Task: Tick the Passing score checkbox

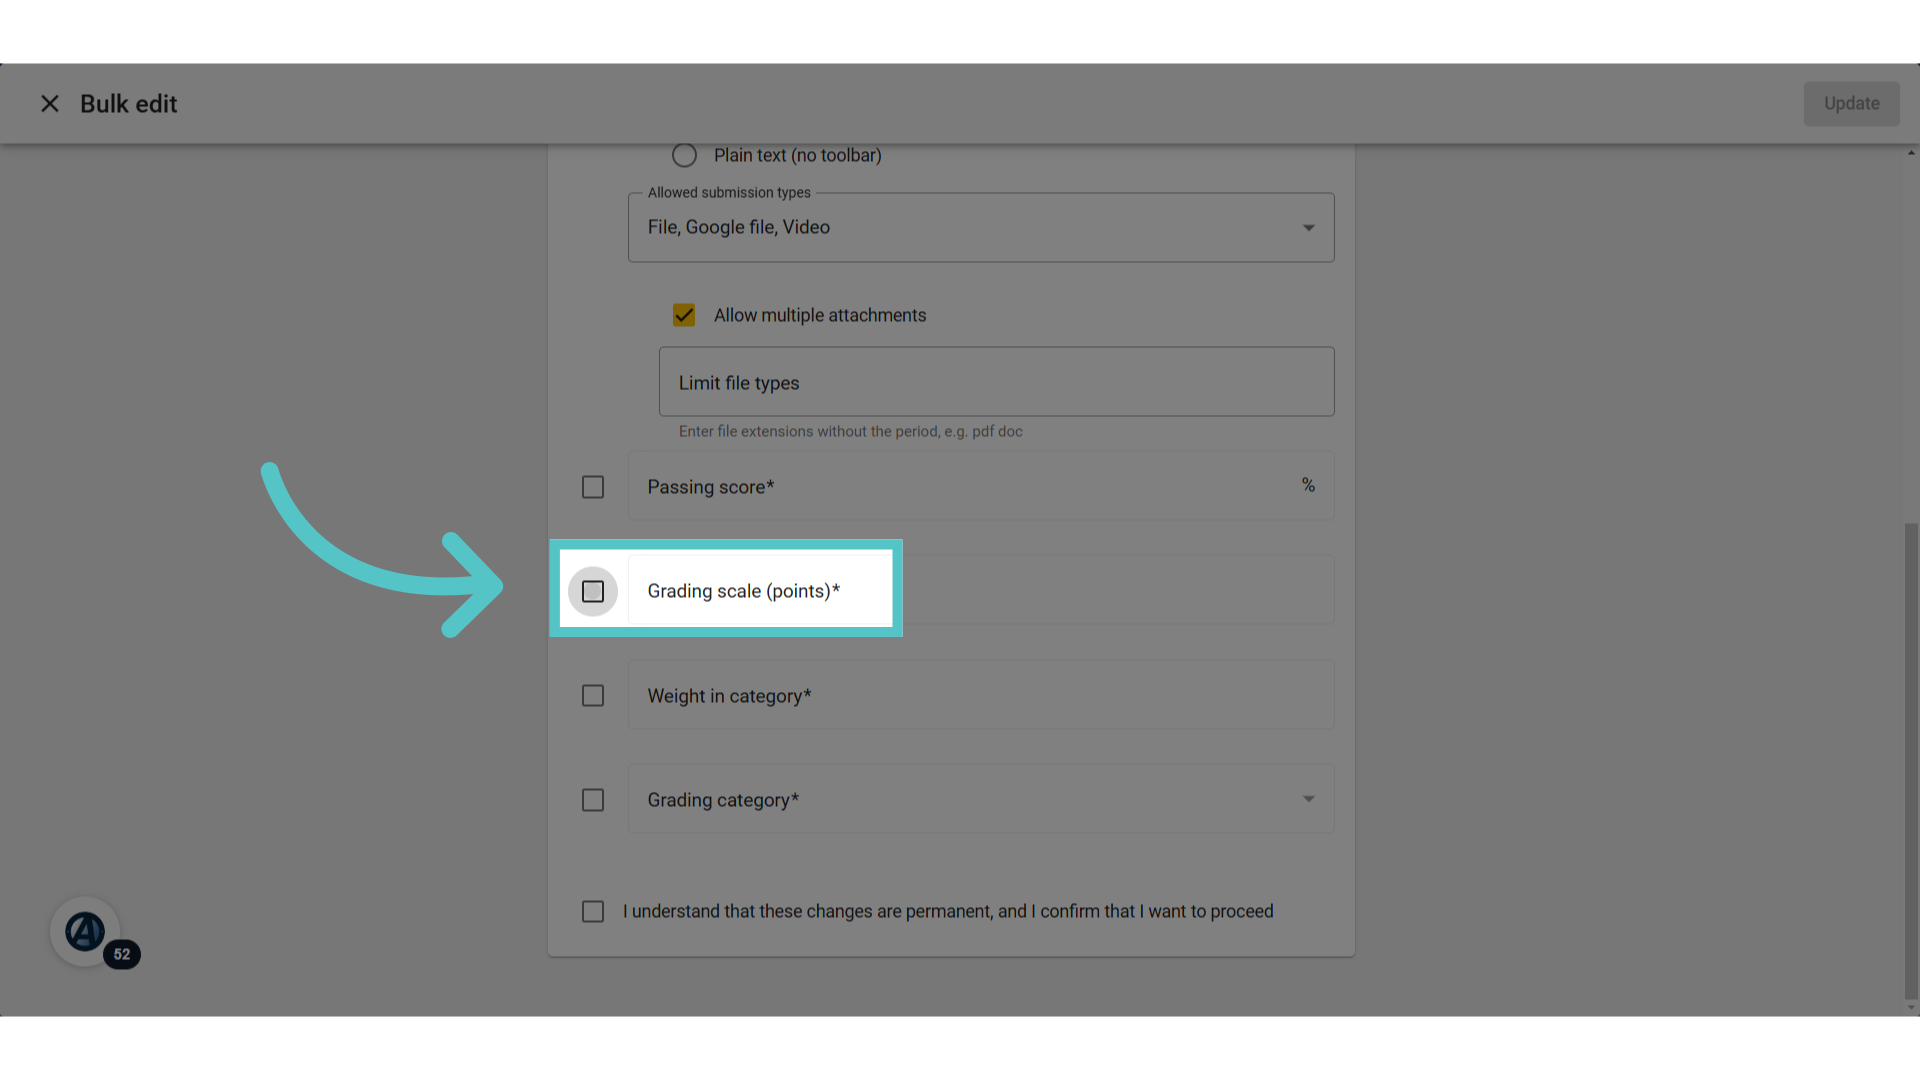Action: click(593, 487)
